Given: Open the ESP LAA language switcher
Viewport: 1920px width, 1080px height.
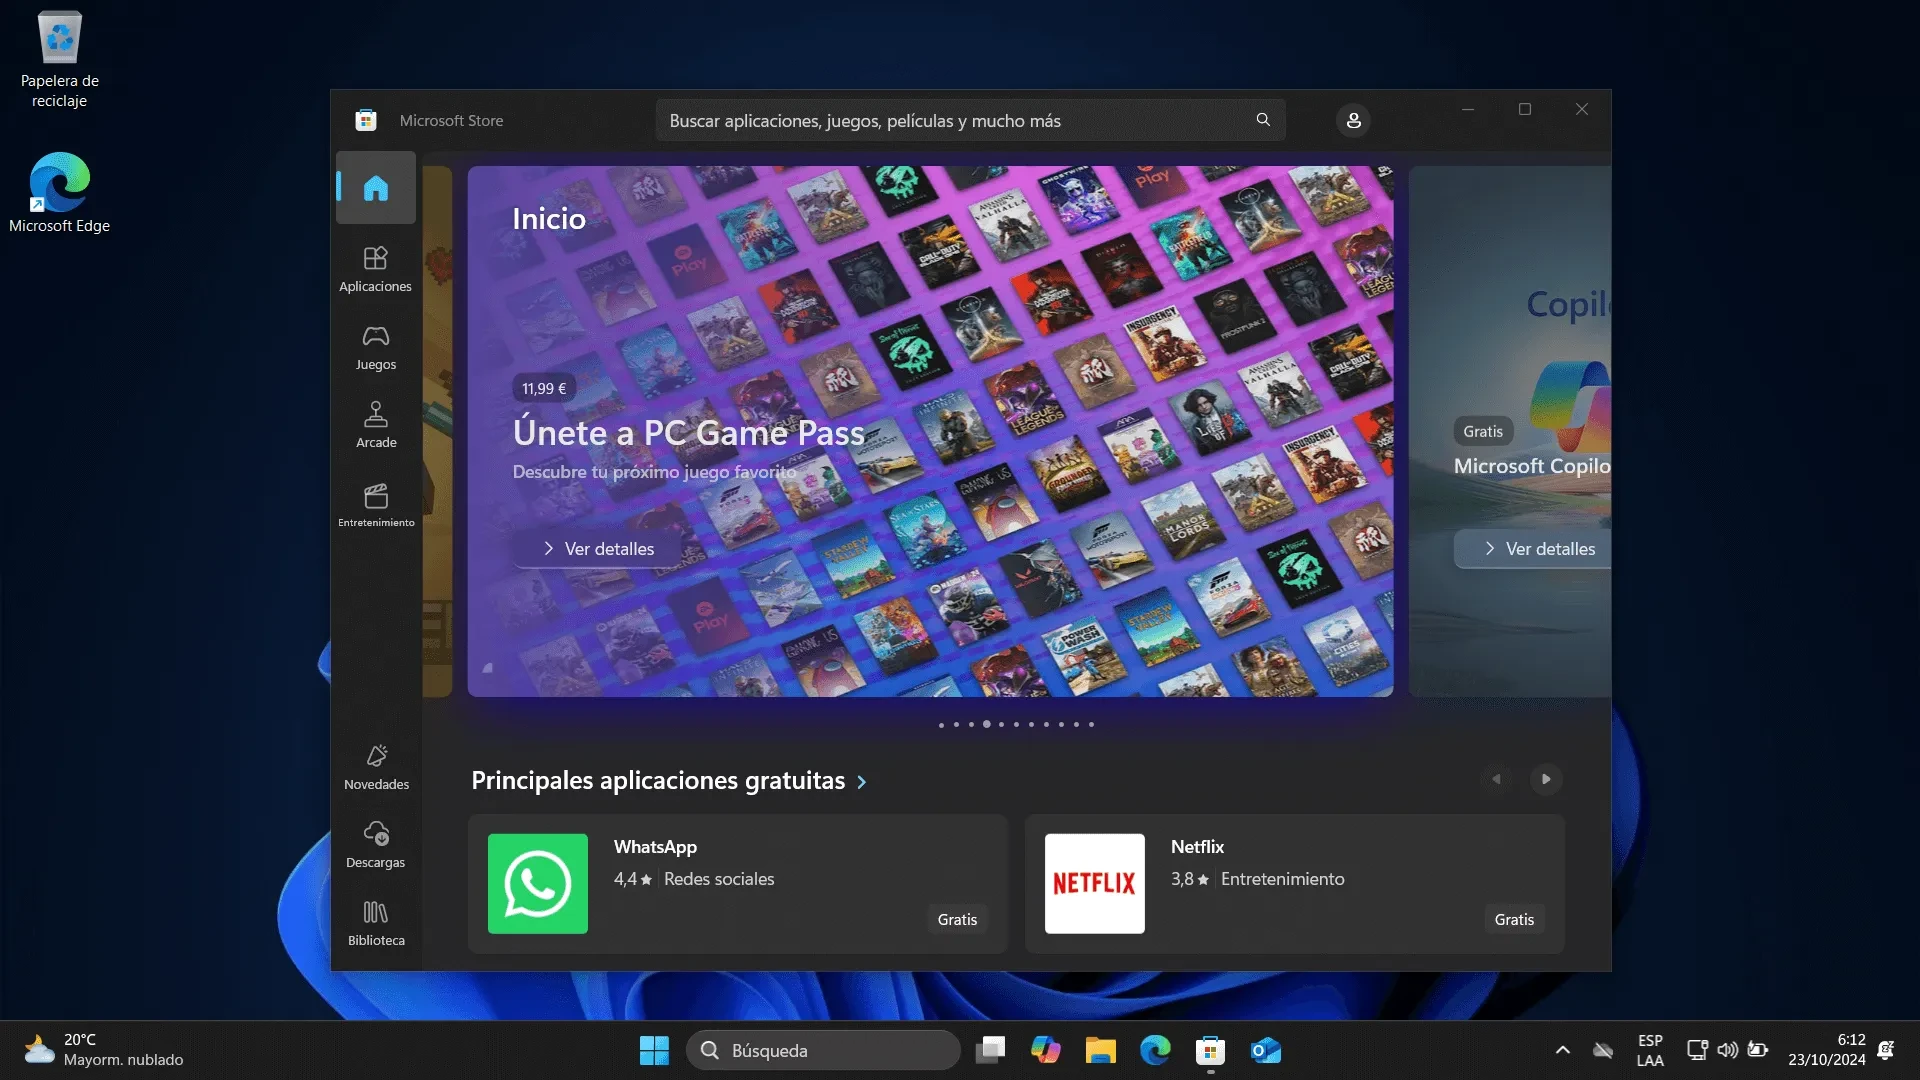Looking at the screenshot, I should [x=1650, y=1050].
